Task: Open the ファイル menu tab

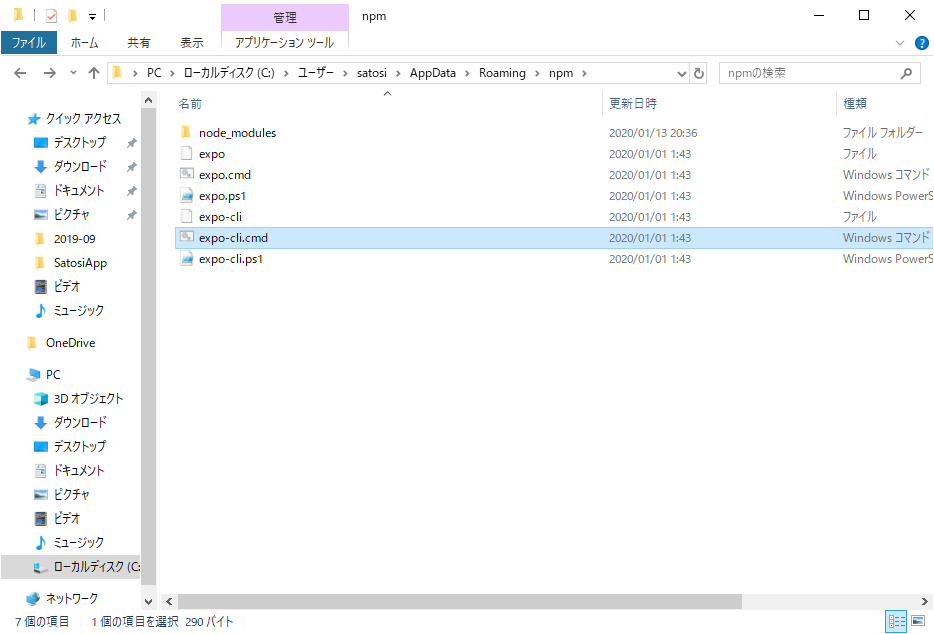Action: point(29,43)
